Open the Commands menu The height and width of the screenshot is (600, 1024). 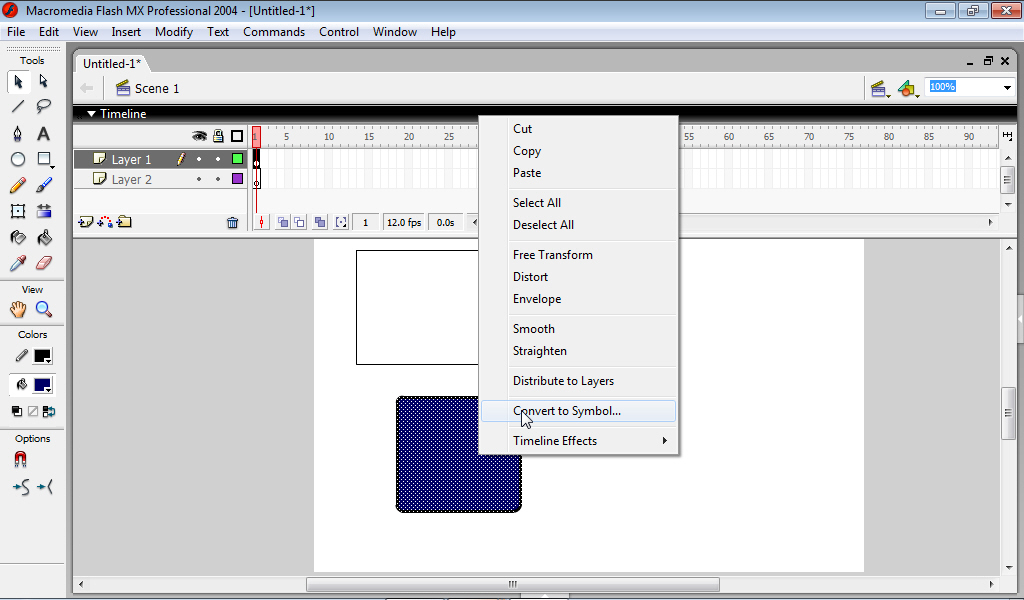[x=274, y=32]
